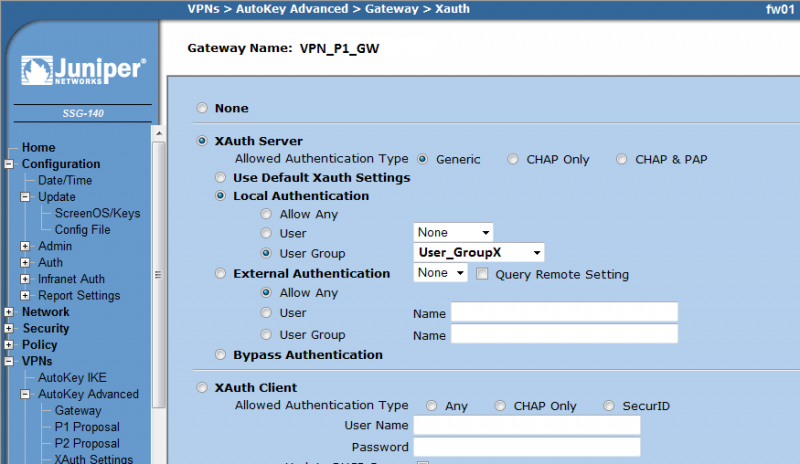
Task: Open Home in navigation tree
Action: (38, 148)
